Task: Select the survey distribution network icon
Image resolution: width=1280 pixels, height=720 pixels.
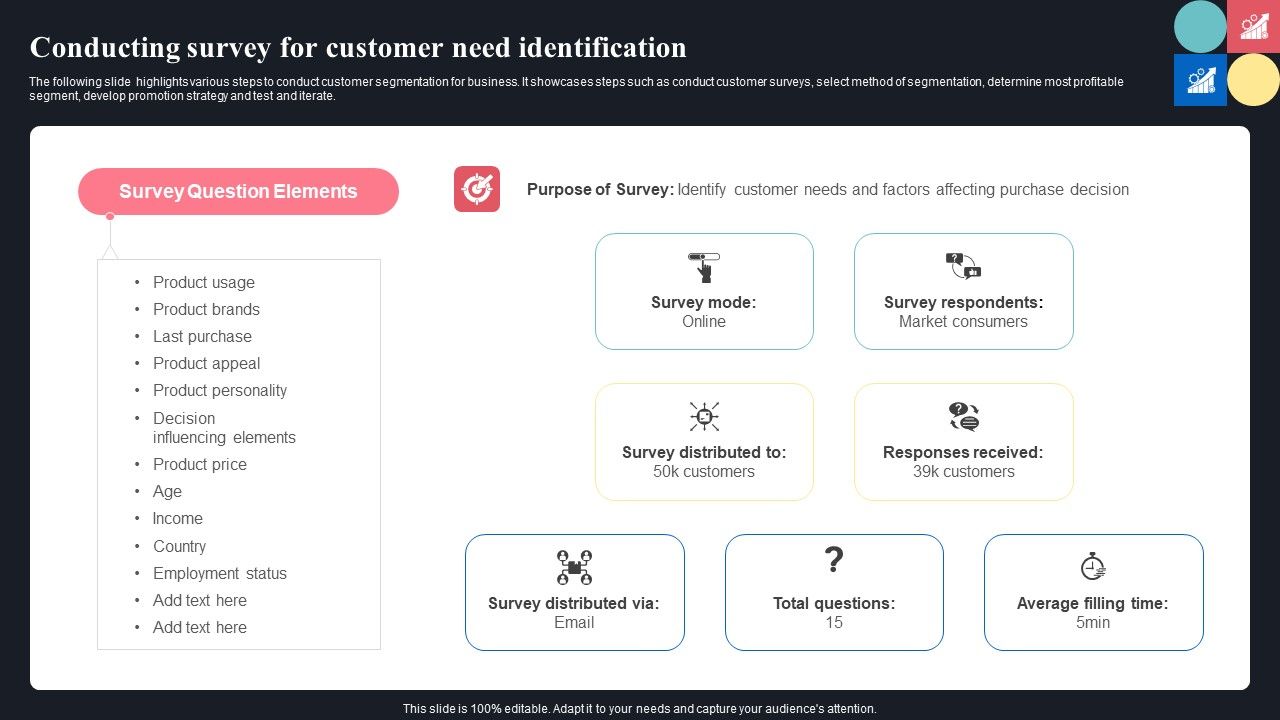Action: pos(704,416)
